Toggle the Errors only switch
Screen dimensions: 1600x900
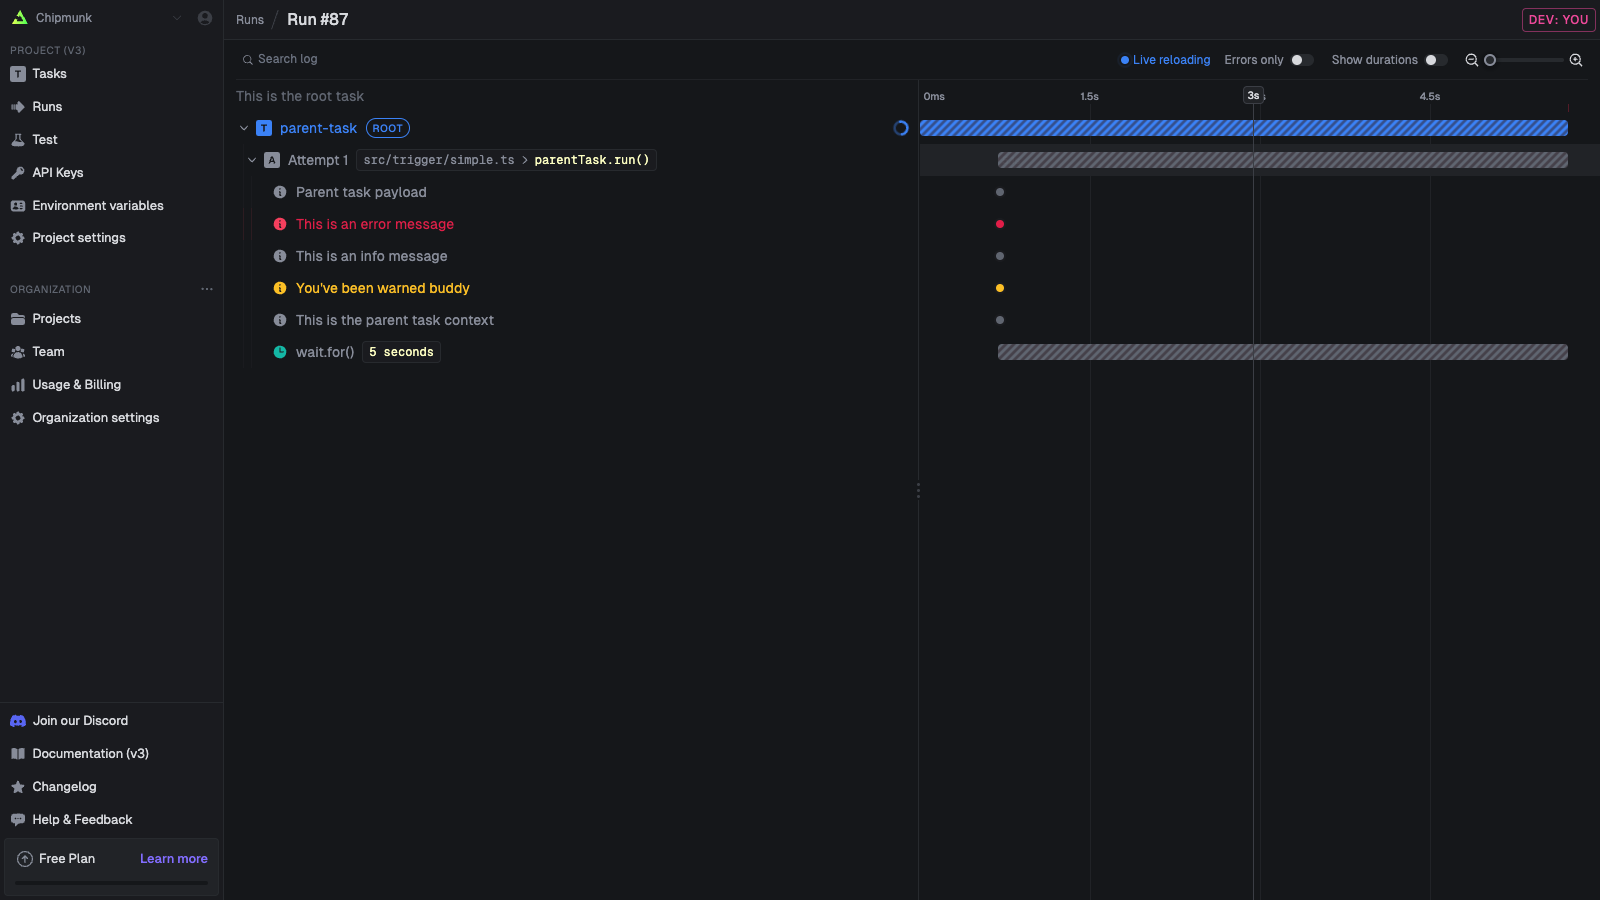tap(1301, 60)
